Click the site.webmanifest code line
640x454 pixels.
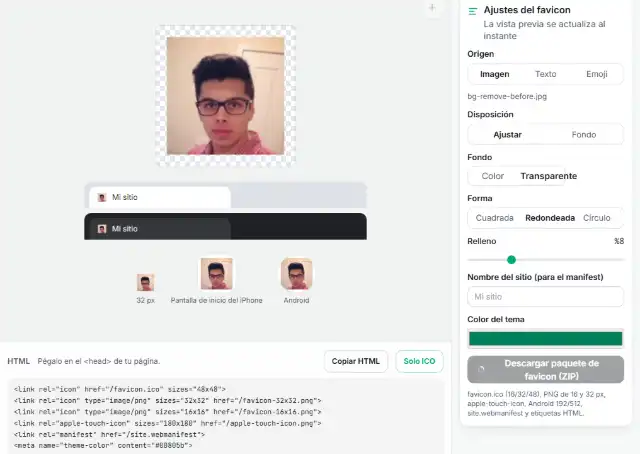click(109, 434)
